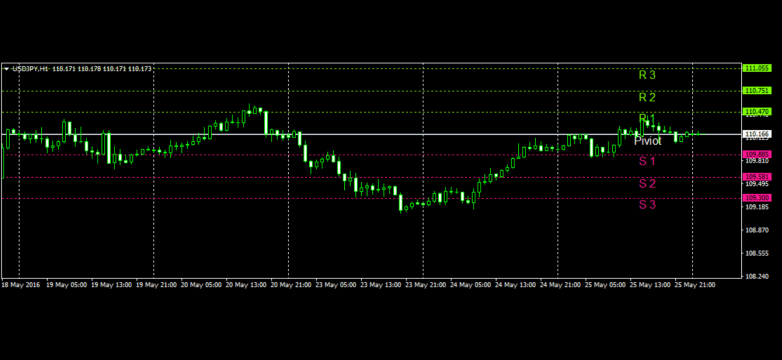Click 109.495 on the price scale
Image resolution: width=782 pixels, height=360 pixels.
(757, 184)
